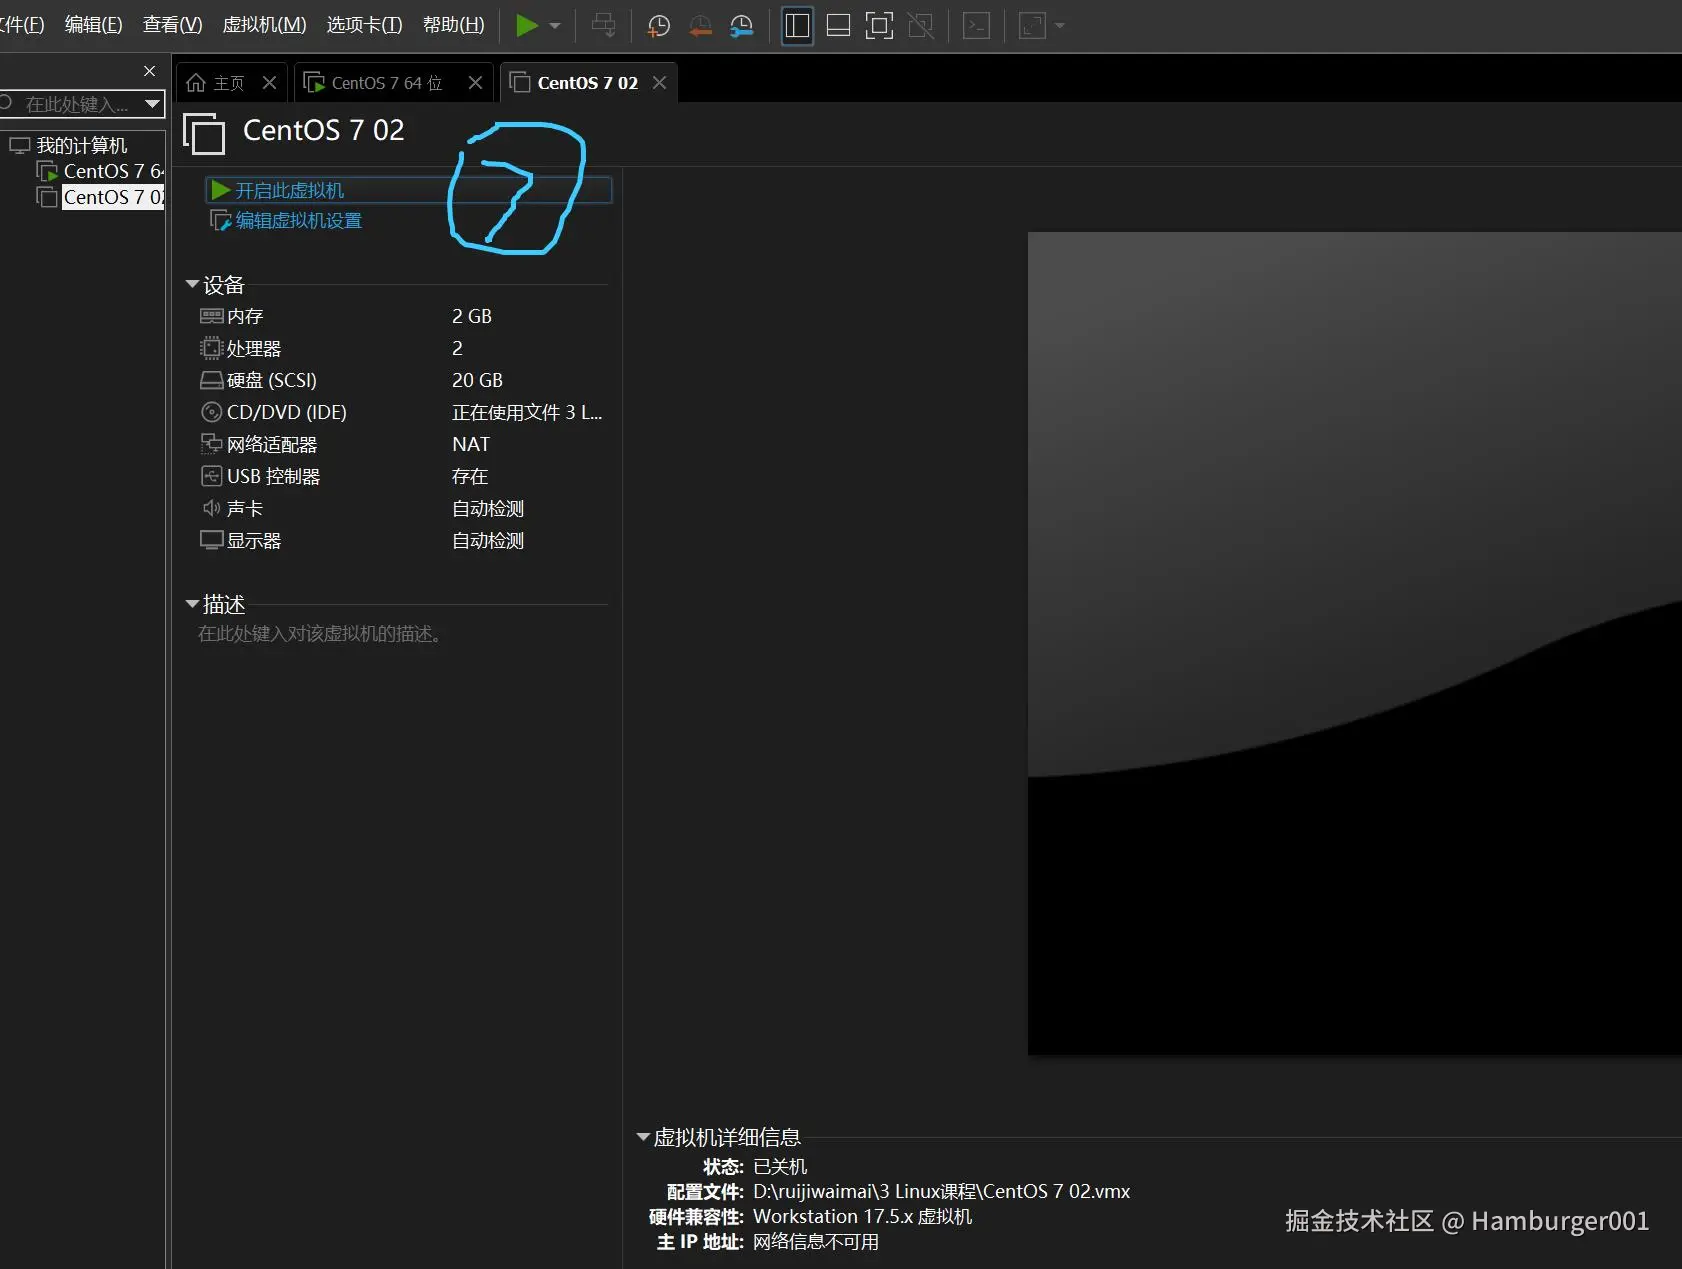Collapse the 虚拟机详细信息 section

click(x=641, y=1137)
